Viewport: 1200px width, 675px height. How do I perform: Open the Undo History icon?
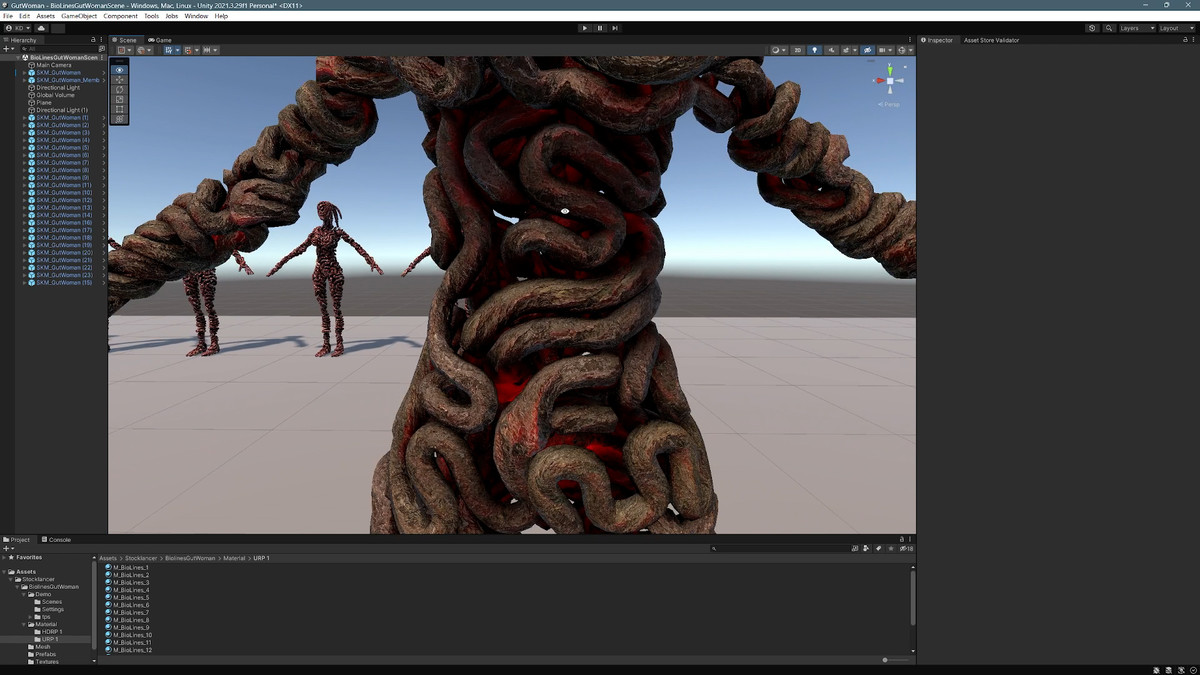[x=1092, y=28]
